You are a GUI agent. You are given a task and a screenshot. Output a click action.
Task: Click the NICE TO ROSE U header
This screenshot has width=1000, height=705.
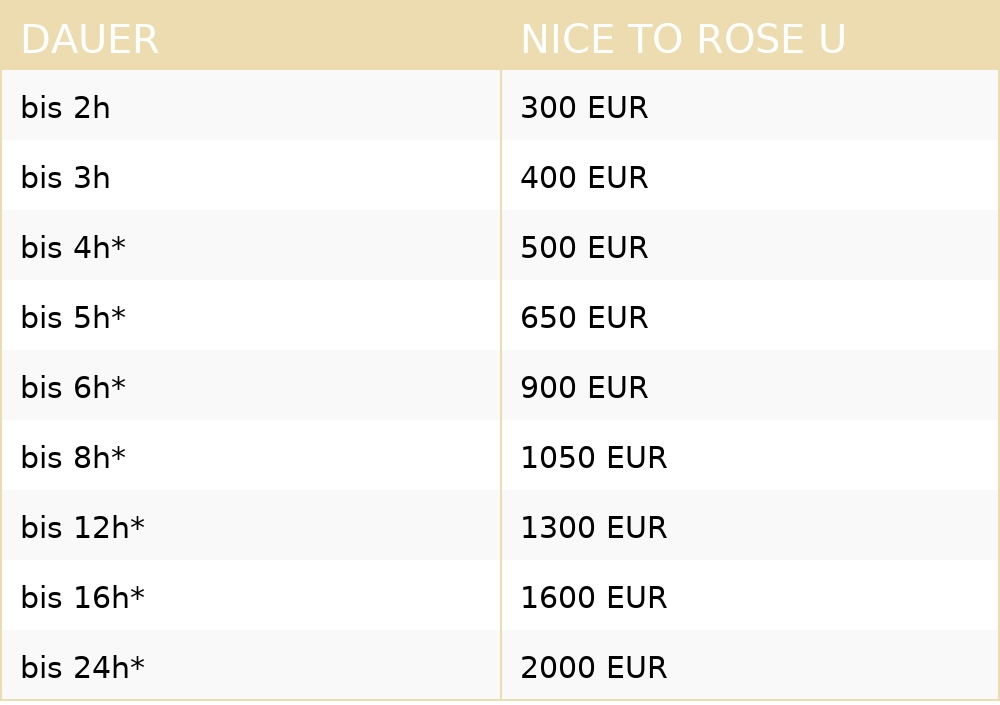pos(683,40)
